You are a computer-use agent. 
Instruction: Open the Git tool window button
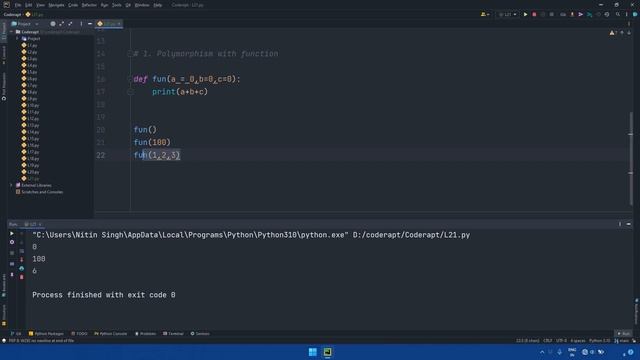coord(16,333)
